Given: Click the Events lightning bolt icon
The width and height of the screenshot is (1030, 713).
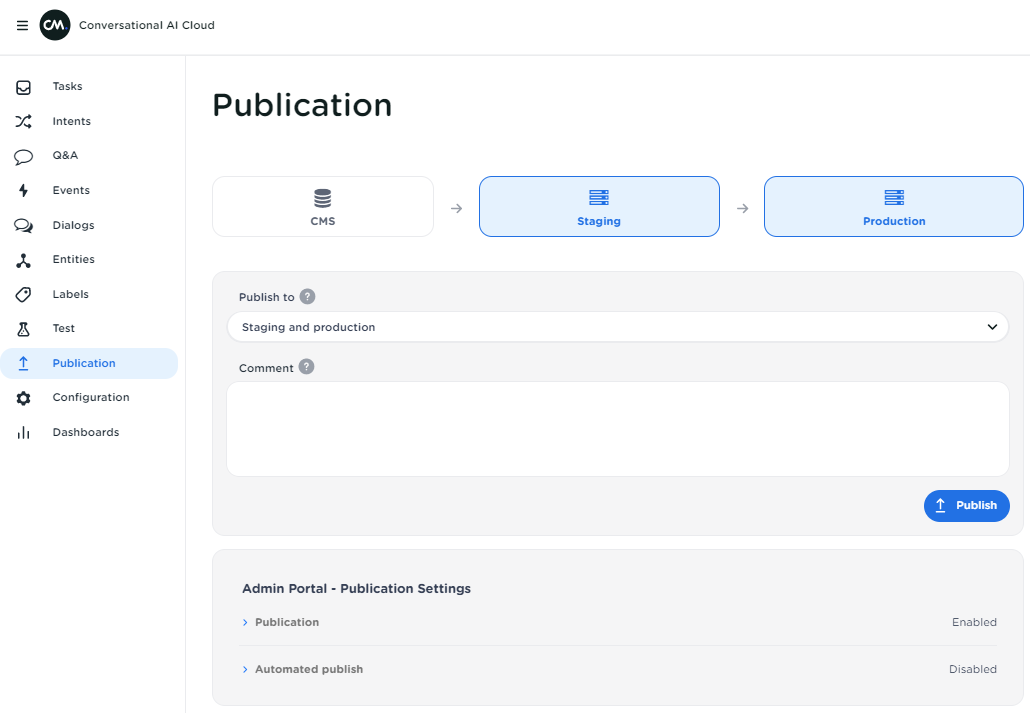Looking at the screenshot, I should click(24, 191).
